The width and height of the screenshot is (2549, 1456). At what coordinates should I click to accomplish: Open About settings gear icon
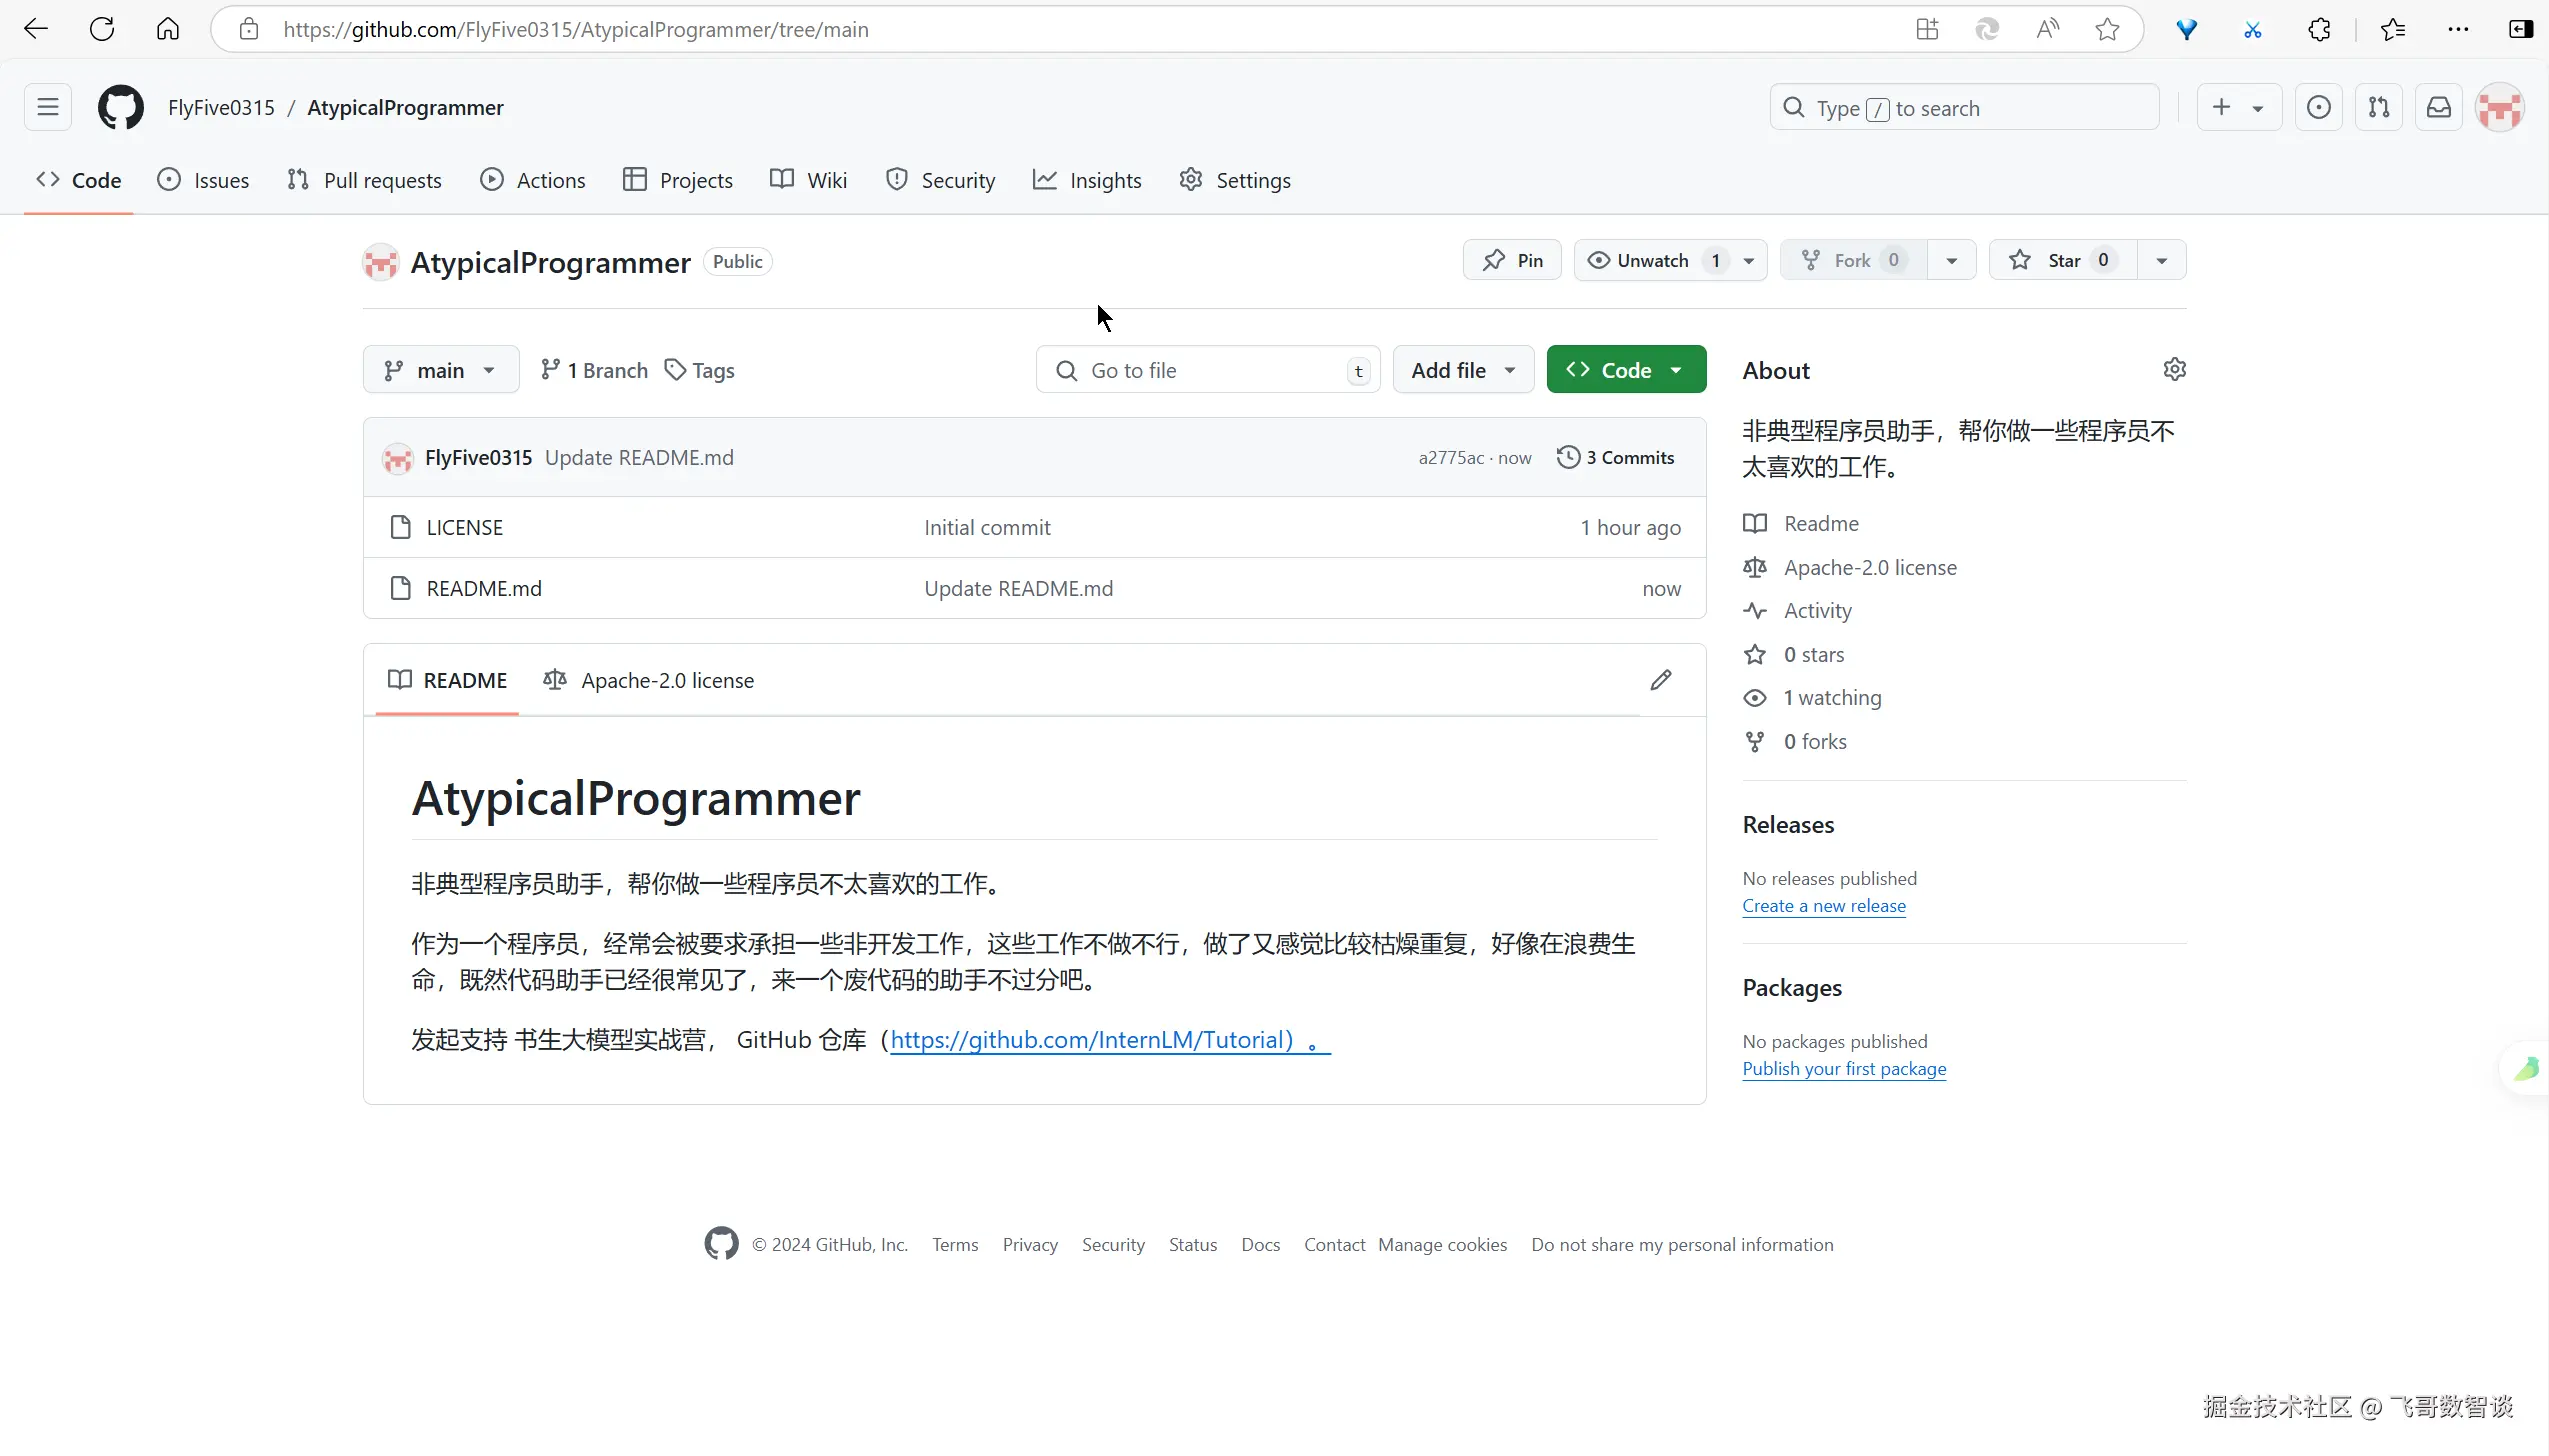point(2174,370)
